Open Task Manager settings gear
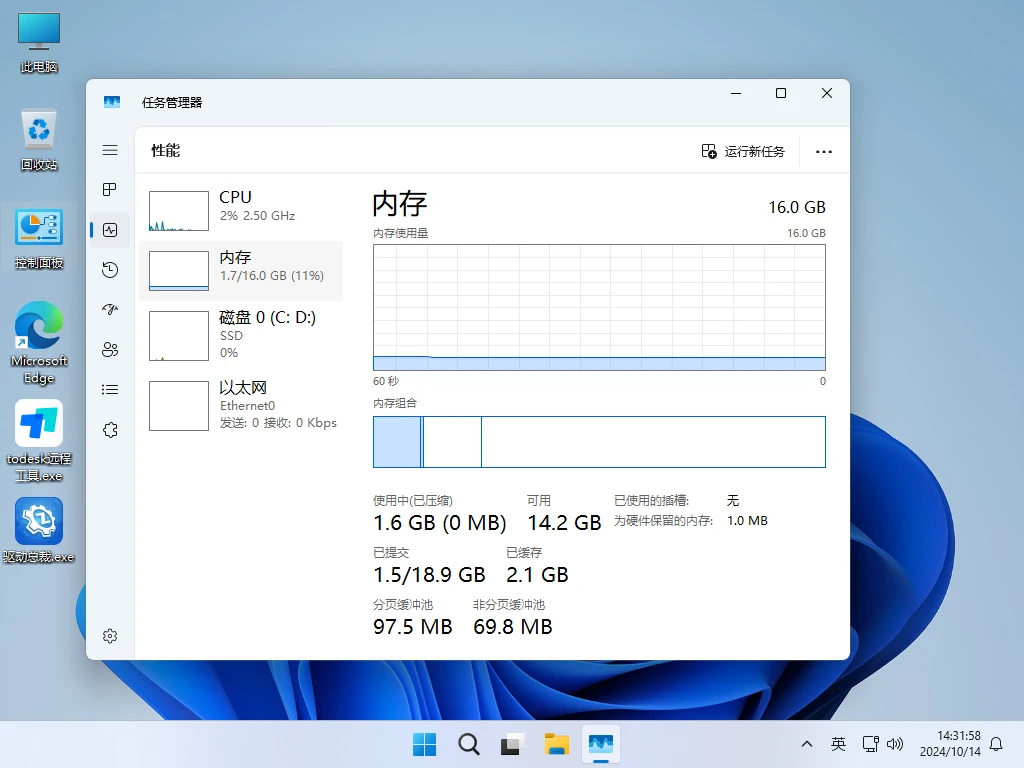 110,636
